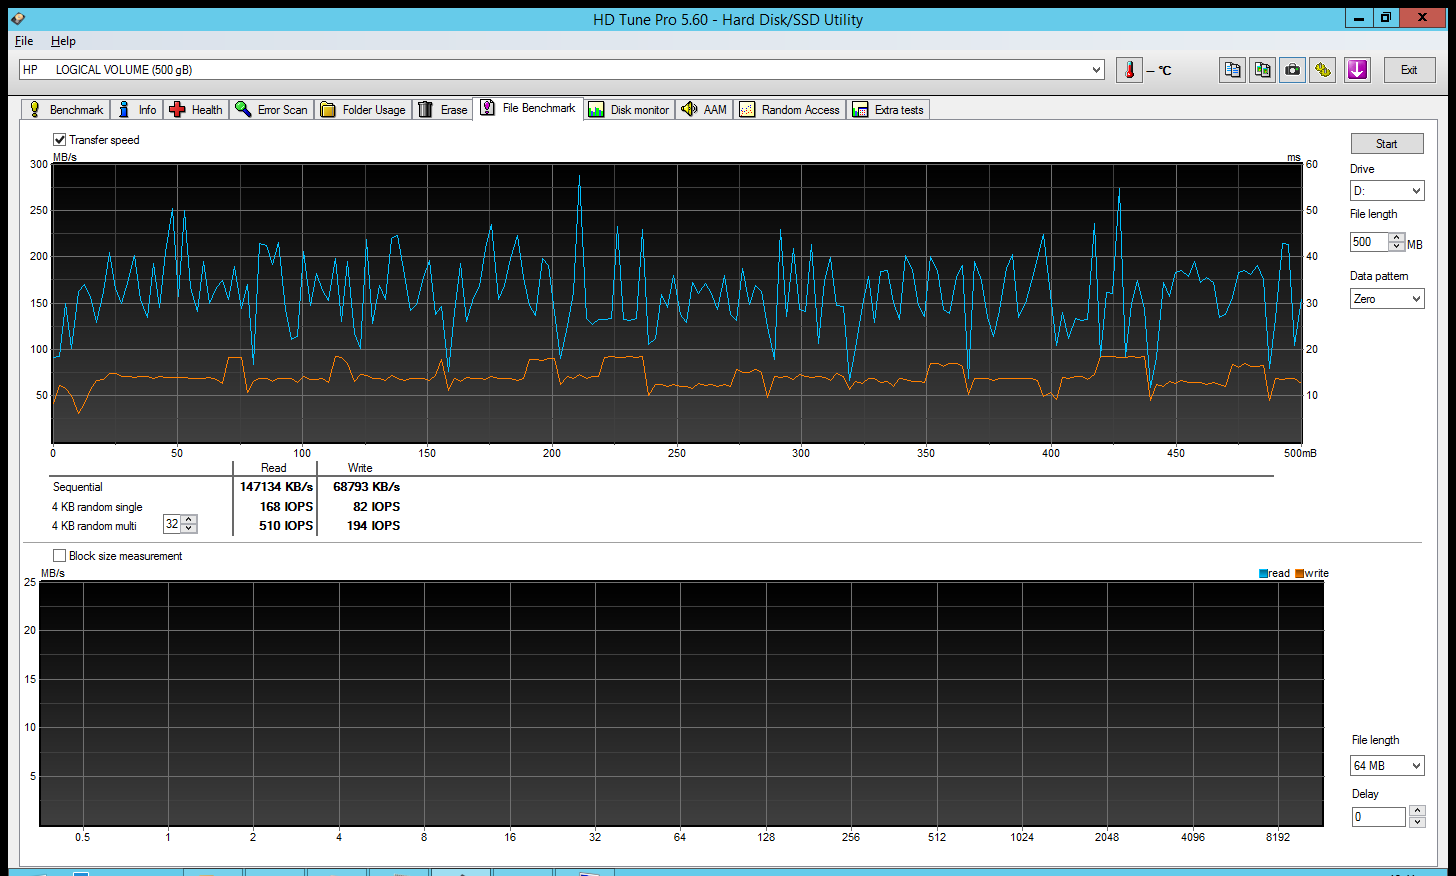Uncheck the Transfer speed checkbox
This screenshot has width=1456, height=876.
60,140
